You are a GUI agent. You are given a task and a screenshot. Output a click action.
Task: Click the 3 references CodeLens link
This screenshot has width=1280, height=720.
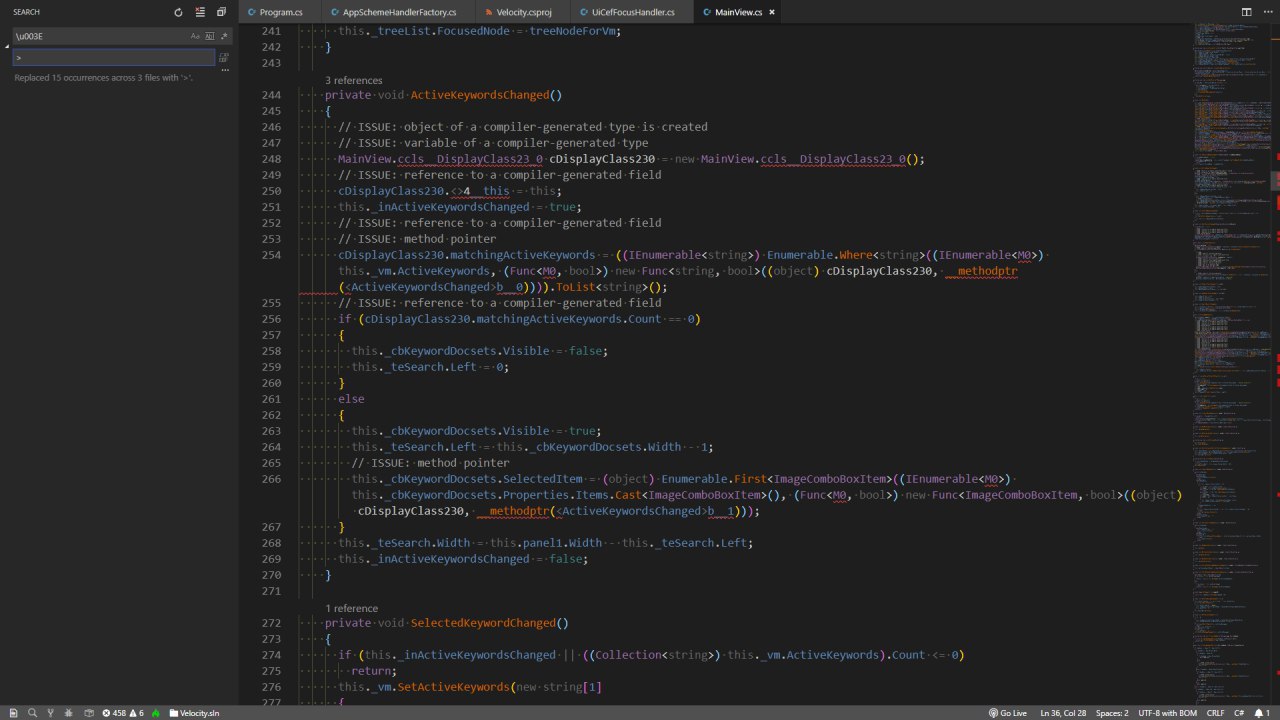[x=353, y=80]
